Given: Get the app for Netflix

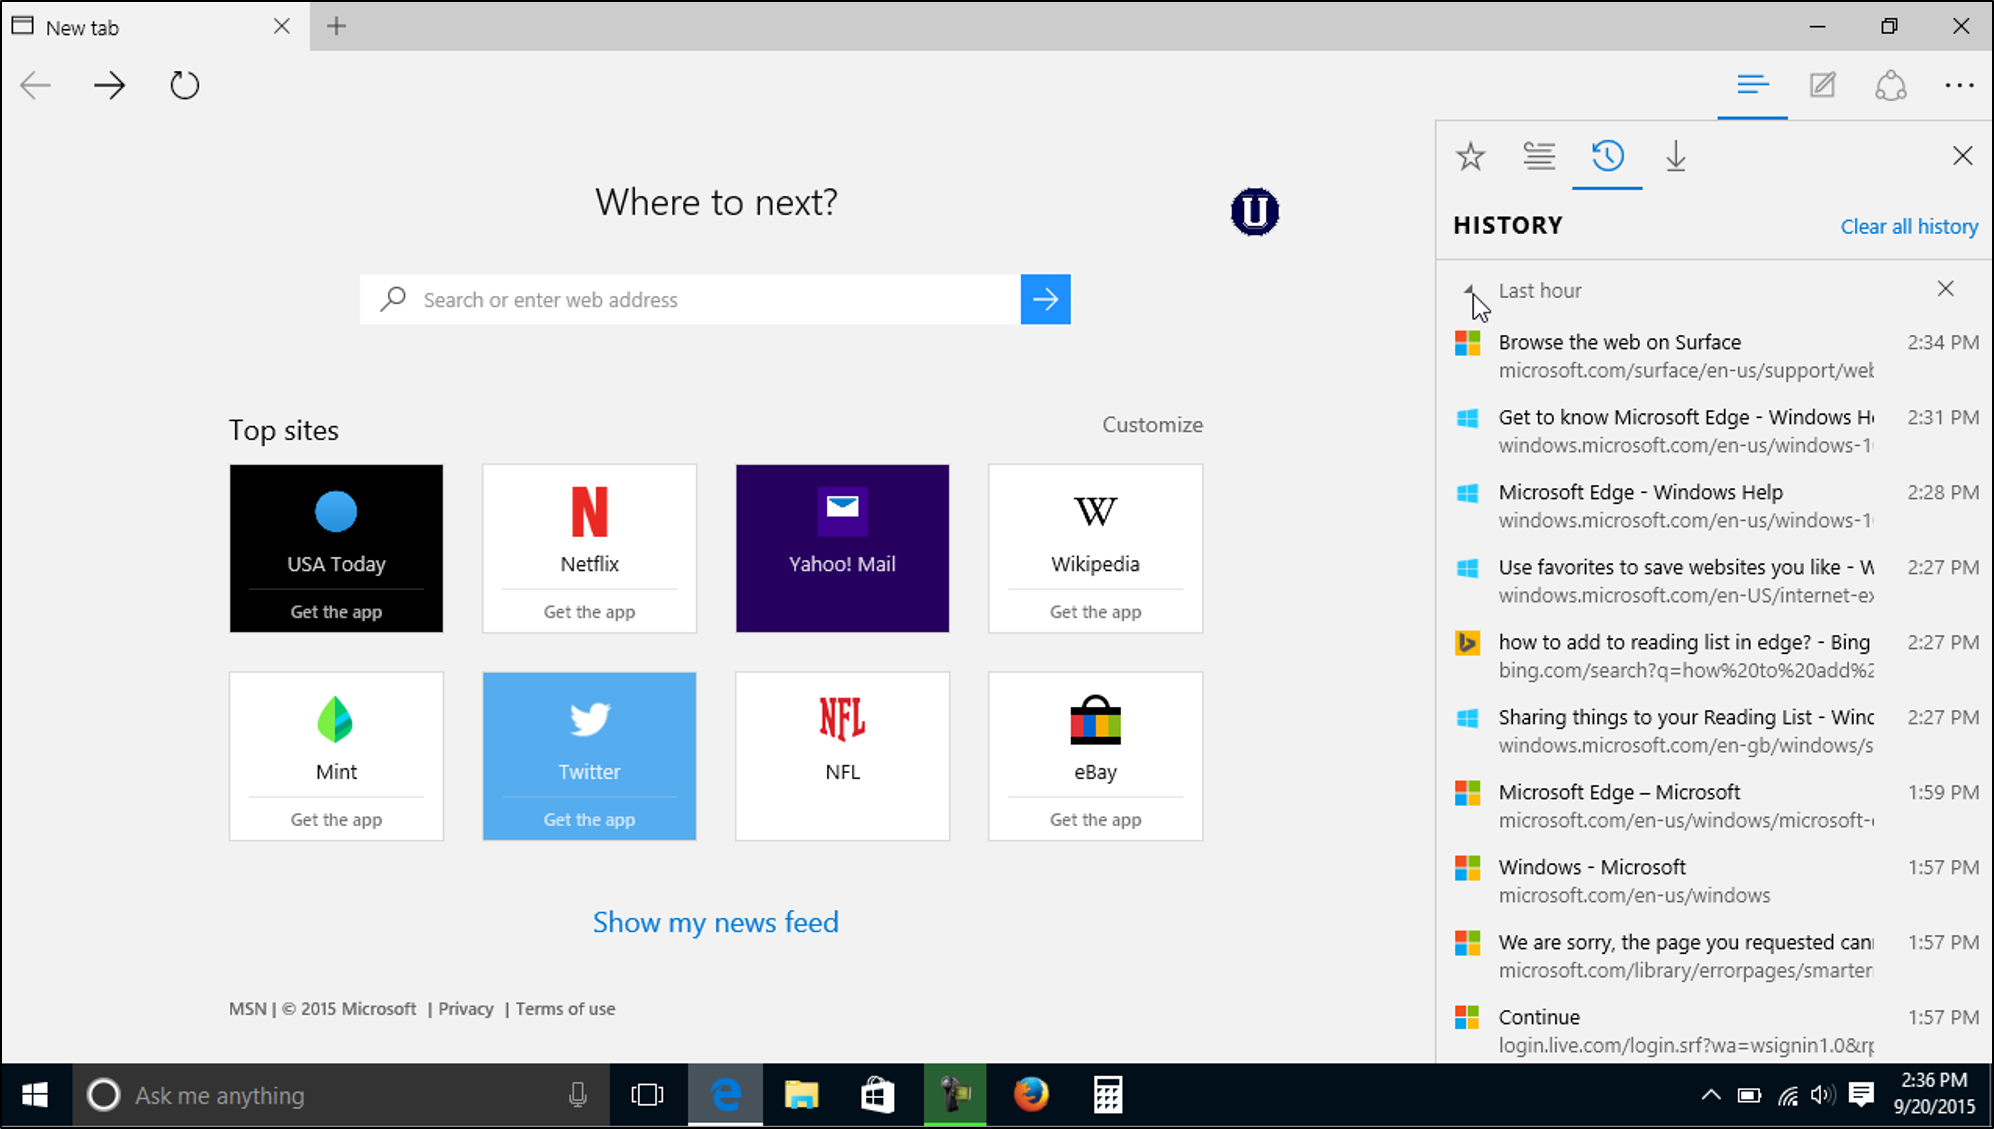Looking at the screenshot, I should [588, 611].
